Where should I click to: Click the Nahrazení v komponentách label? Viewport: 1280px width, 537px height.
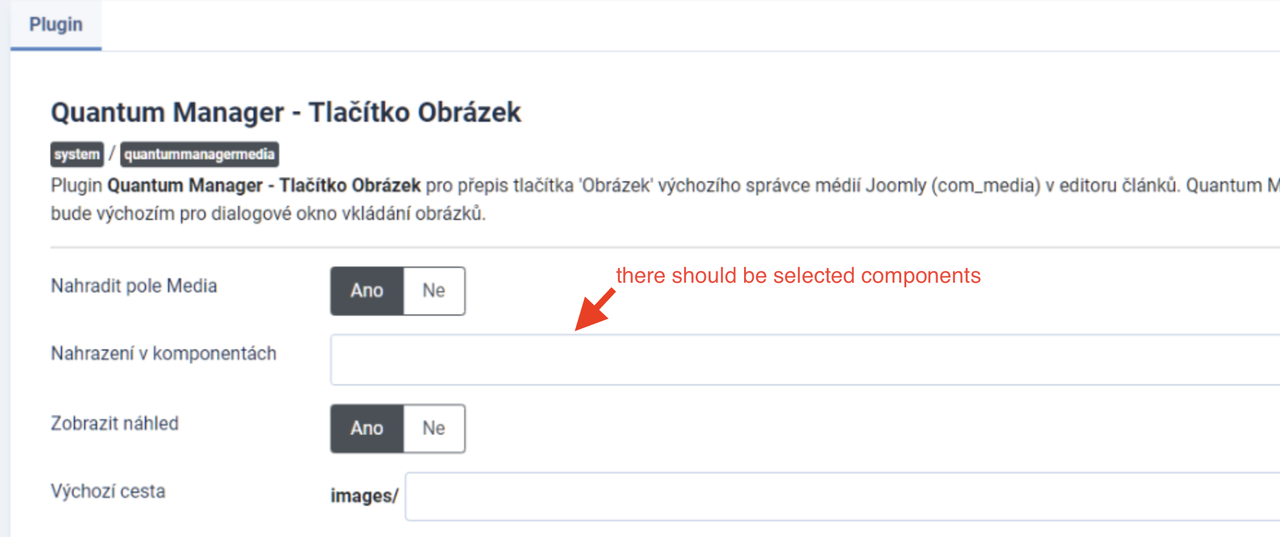click(x=163, y=354)
